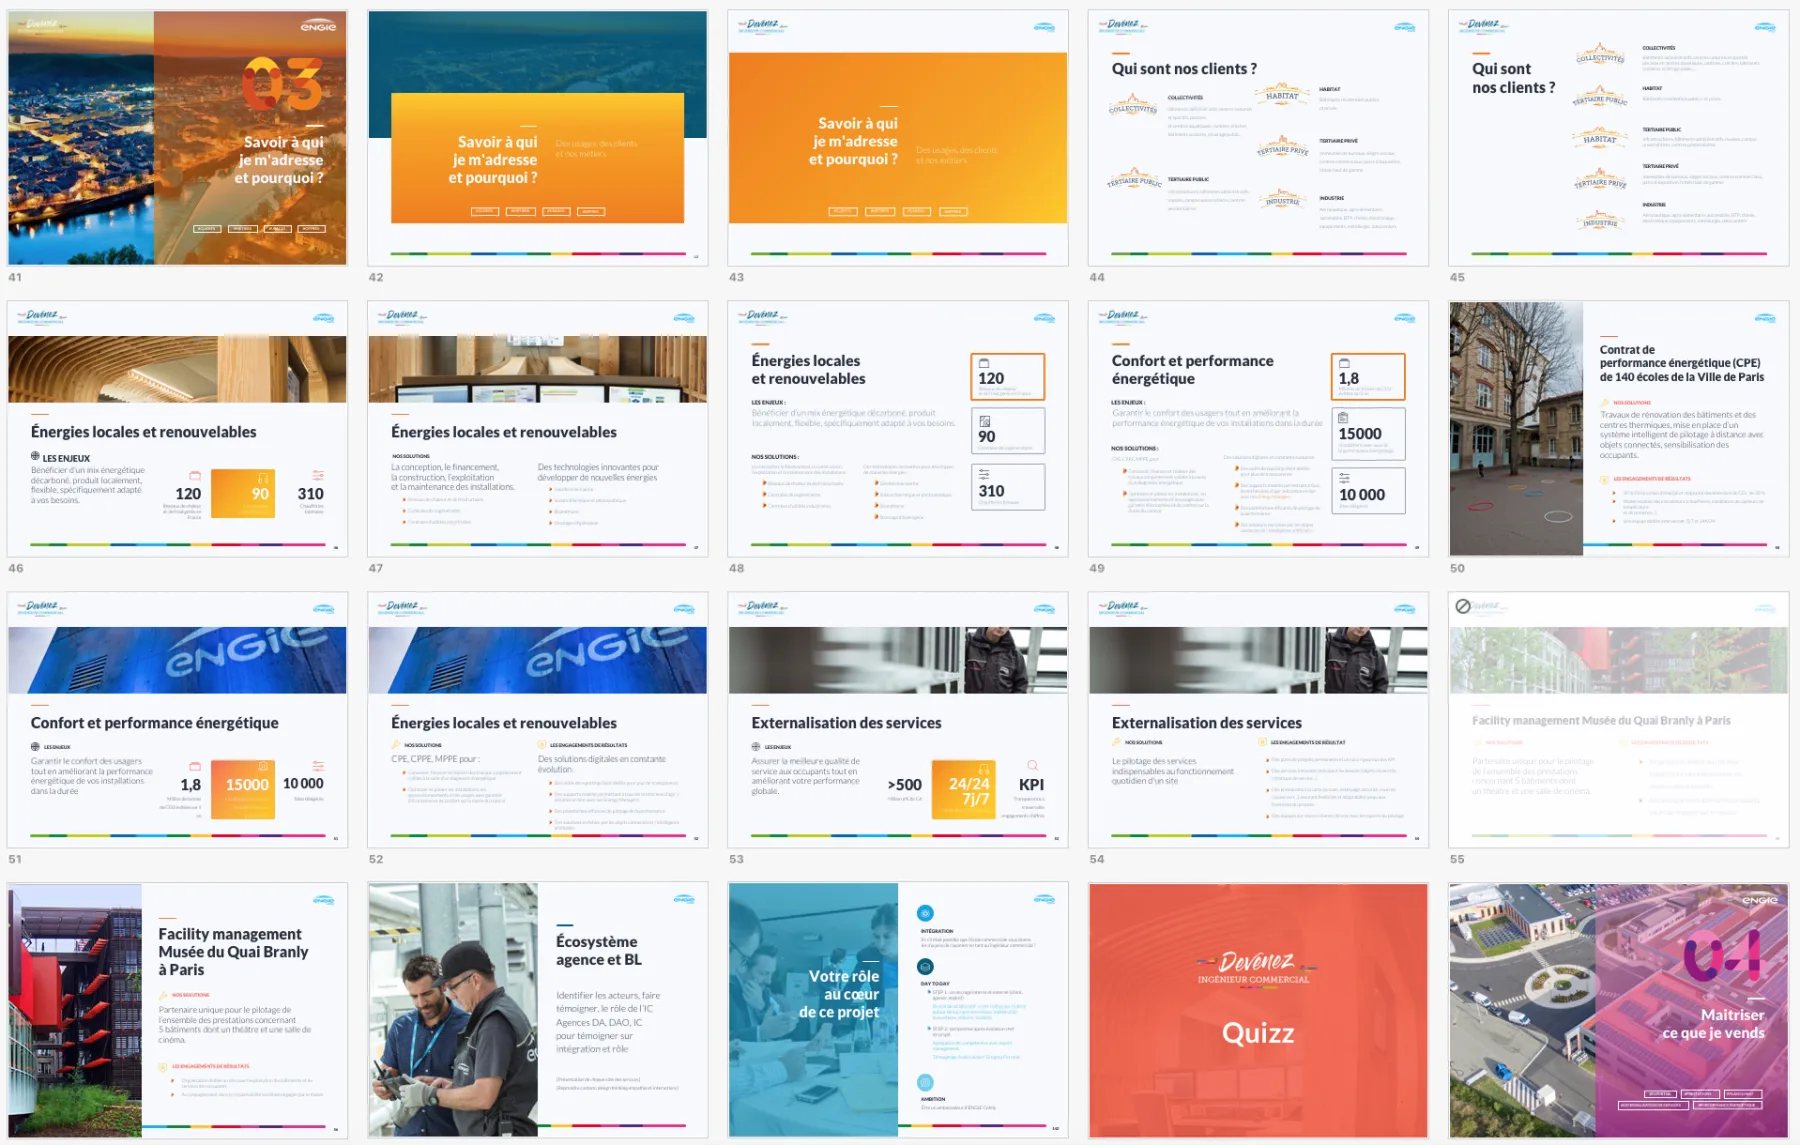The image size is (1800, 1145).
Task: Click slide 45 with vertical clients list
Action: [1618, 138]
